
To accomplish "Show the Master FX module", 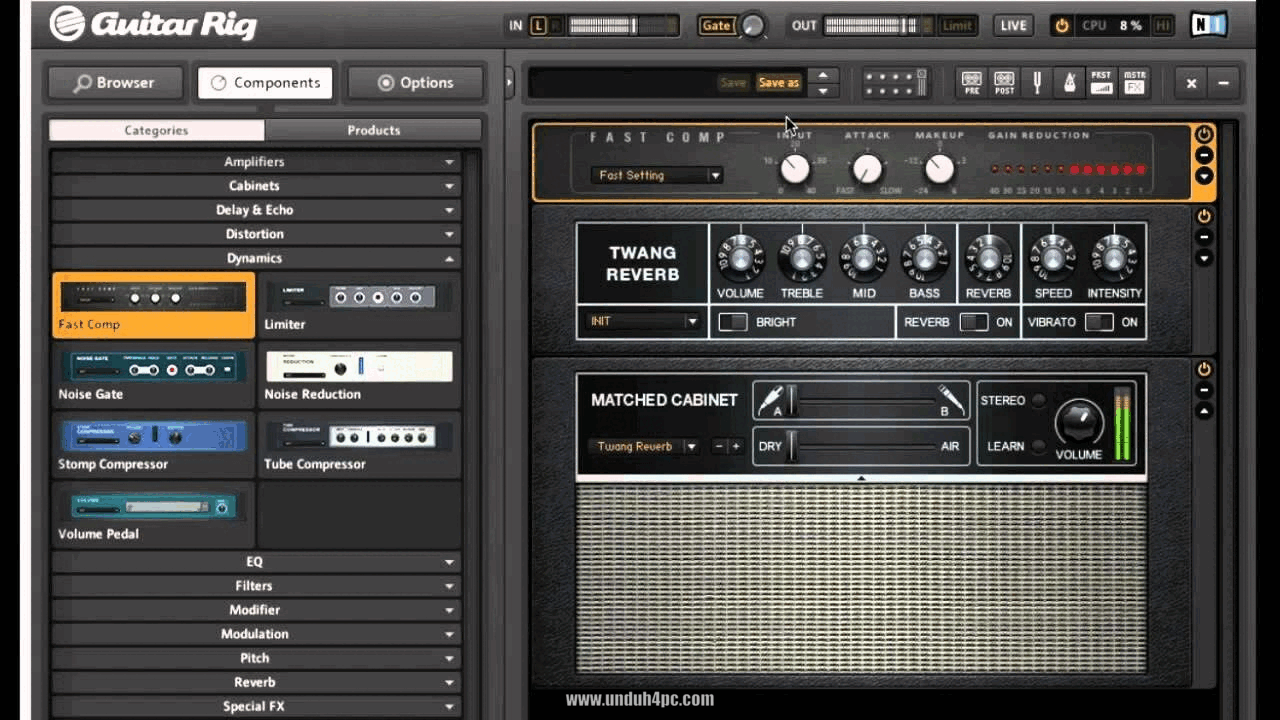I will (1134, 82).
